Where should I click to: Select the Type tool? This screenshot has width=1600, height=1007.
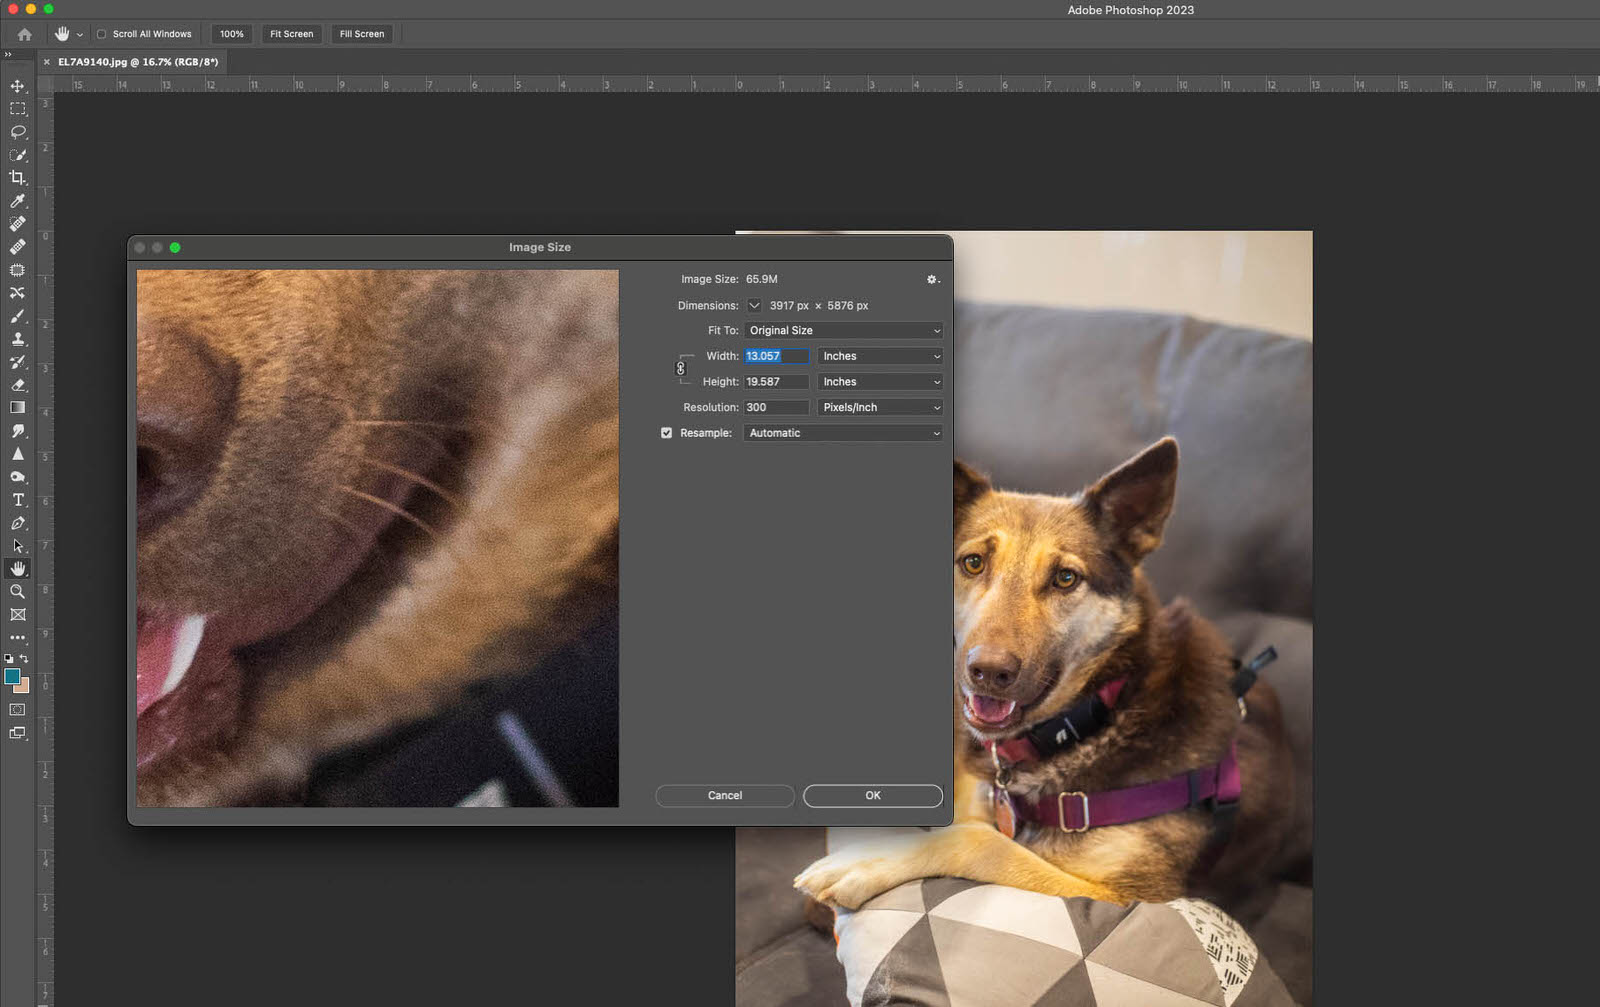point(17,500)
